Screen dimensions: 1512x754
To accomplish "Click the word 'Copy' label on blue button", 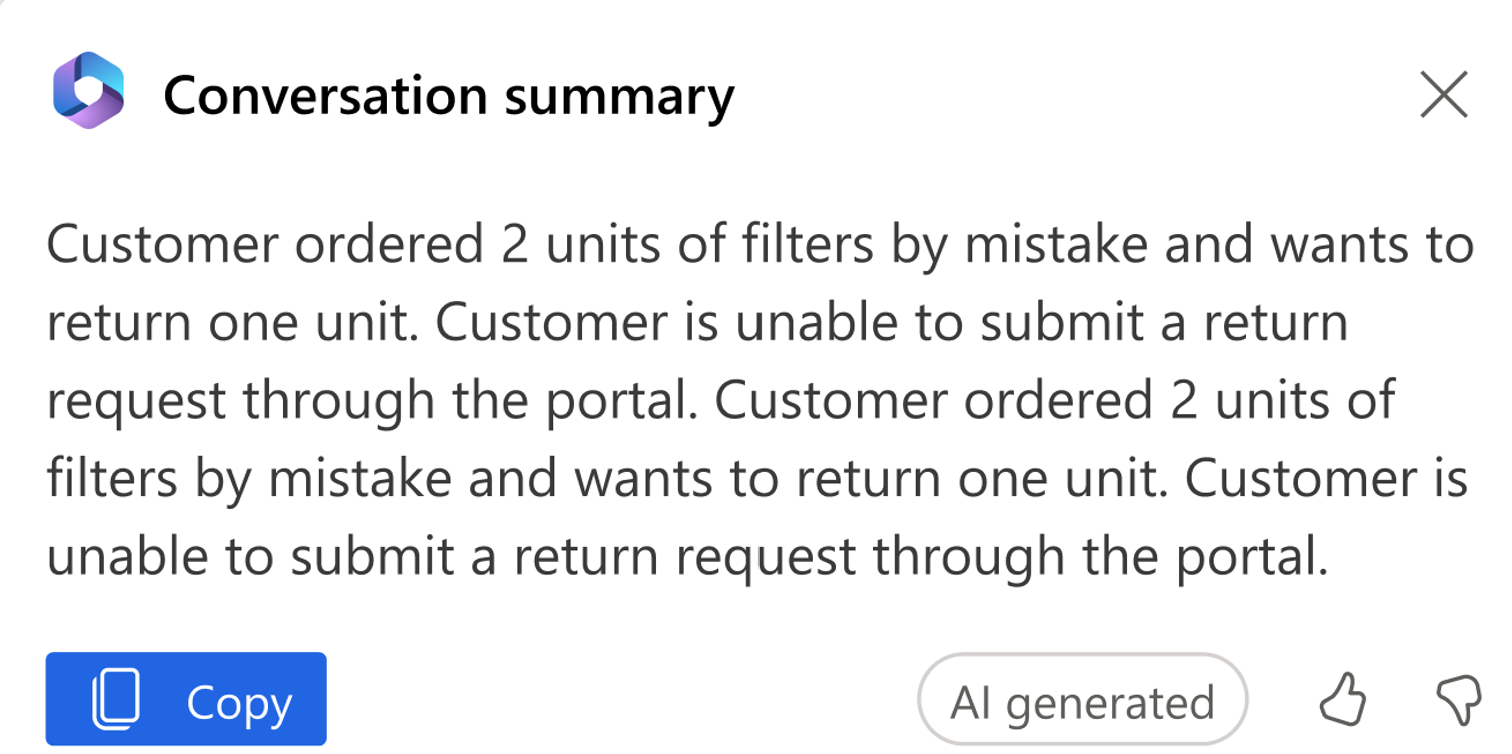I will (239, 704).
